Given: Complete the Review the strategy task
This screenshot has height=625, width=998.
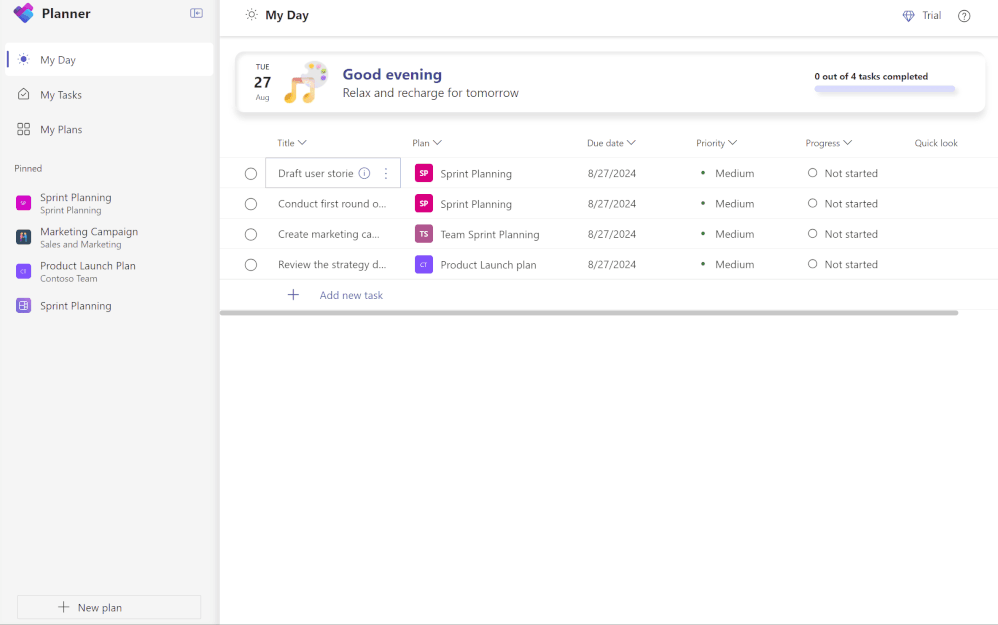Looking at the screenshot, I should [x=251, y=265].
